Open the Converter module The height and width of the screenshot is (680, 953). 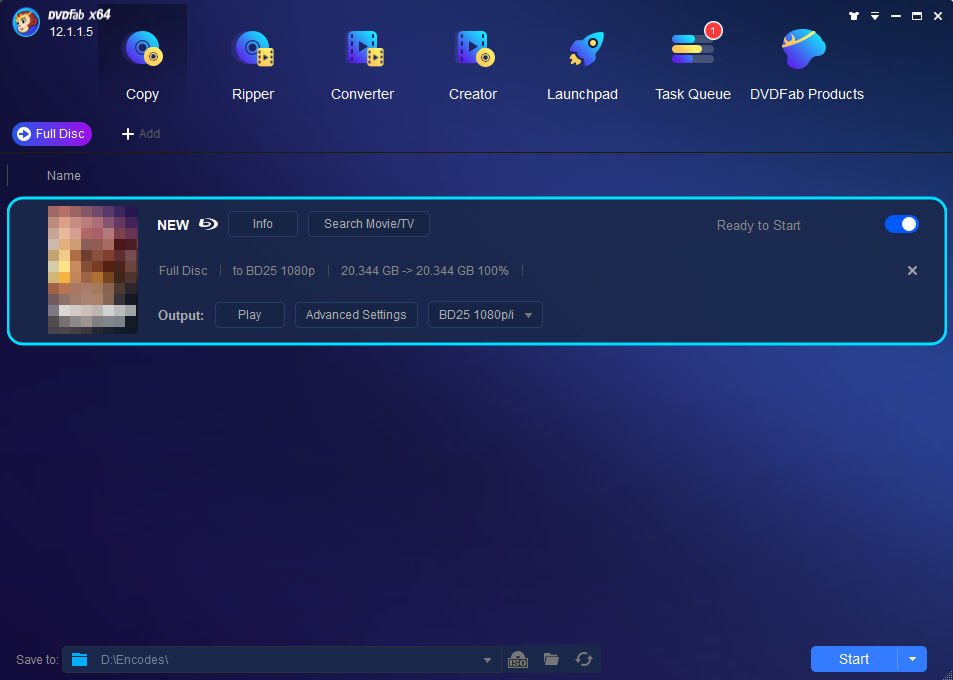(363, 65)
